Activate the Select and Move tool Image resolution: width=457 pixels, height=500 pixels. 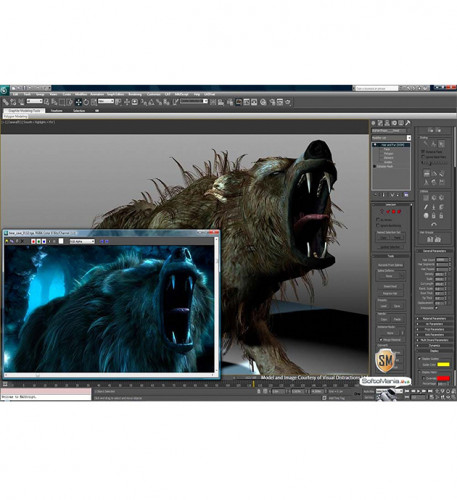[78, 102]
